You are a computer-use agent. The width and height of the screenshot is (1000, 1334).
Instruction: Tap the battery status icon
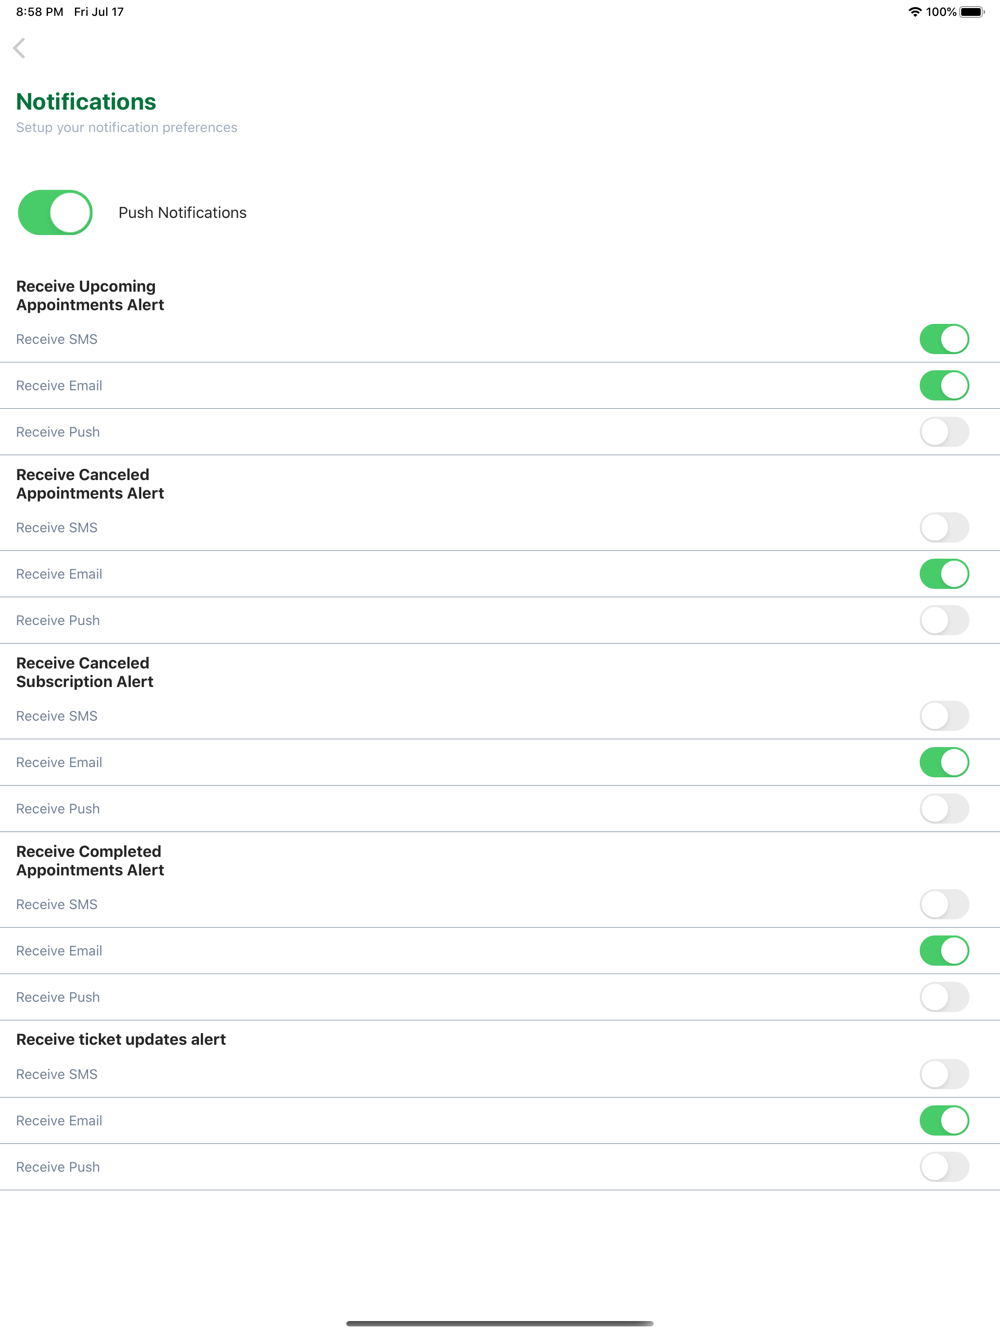click(x=971, y=12)
